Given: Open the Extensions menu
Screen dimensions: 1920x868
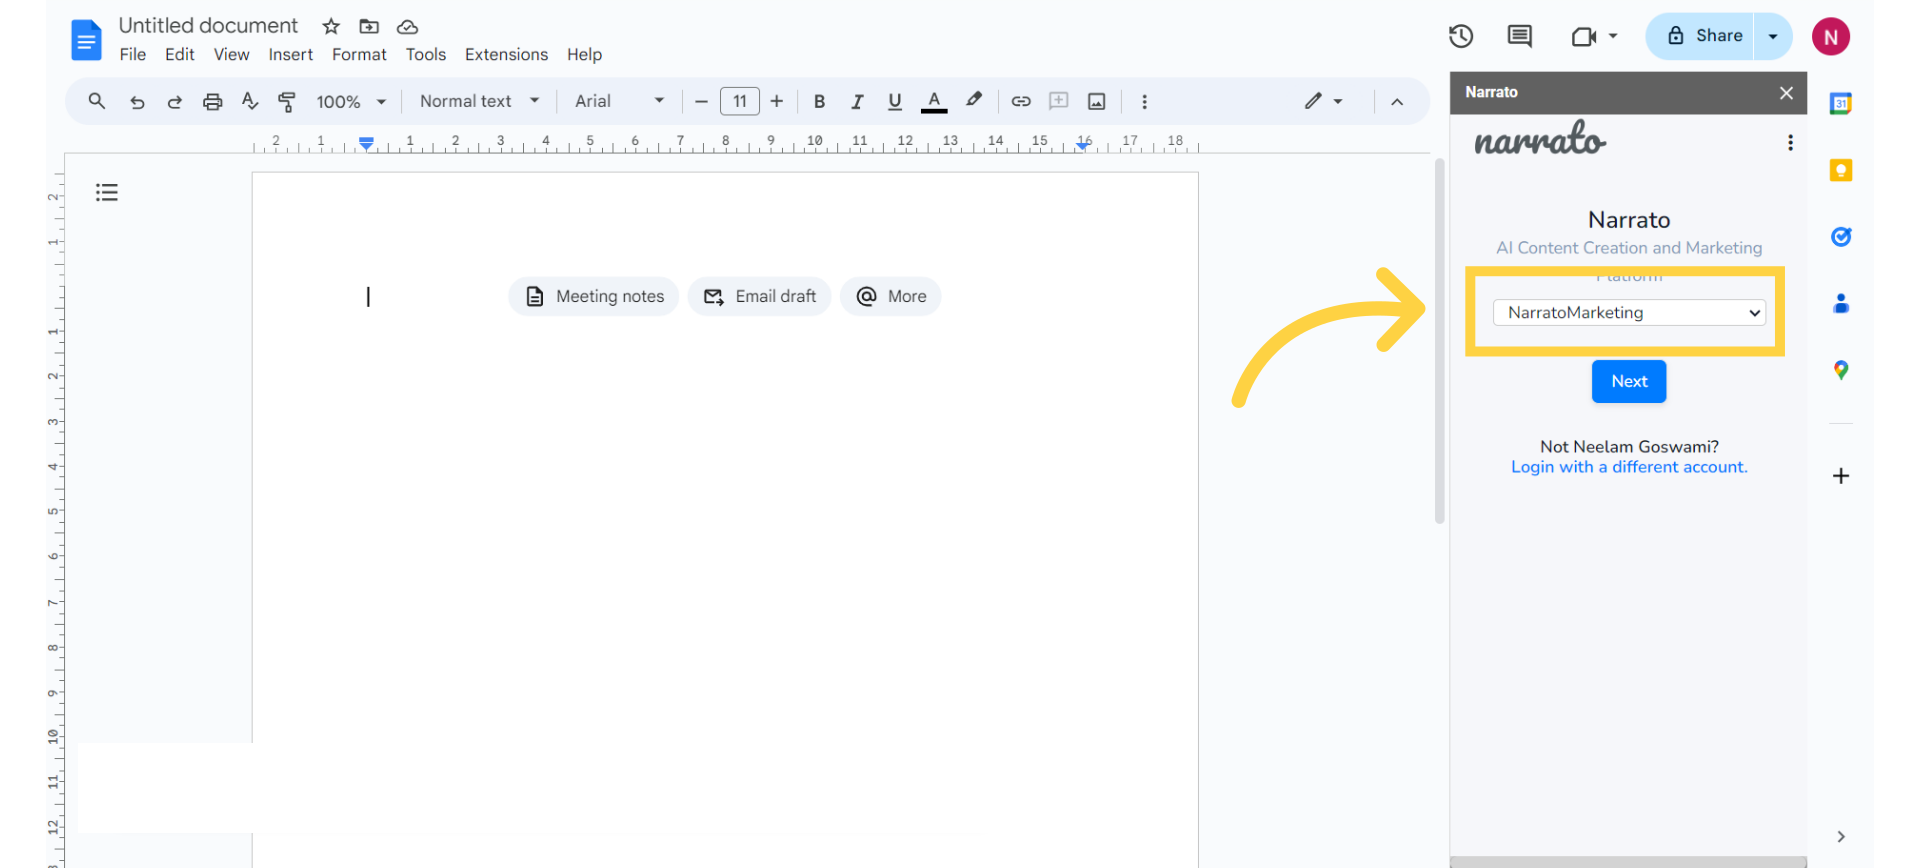Looking at the screenshot, I should coord(506,54).
